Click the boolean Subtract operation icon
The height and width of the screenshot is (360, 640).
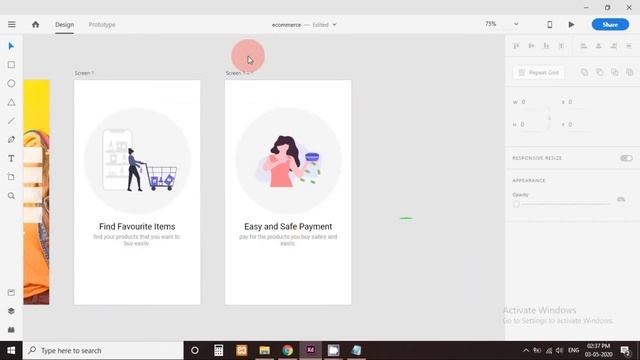coord(600,72)
